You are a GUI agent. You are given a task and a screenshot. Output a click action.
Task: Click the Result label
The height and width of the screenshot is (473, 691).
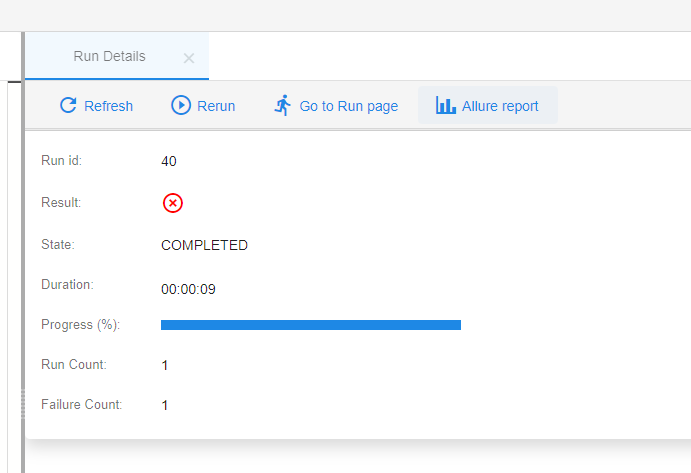[x=61, y=203]
